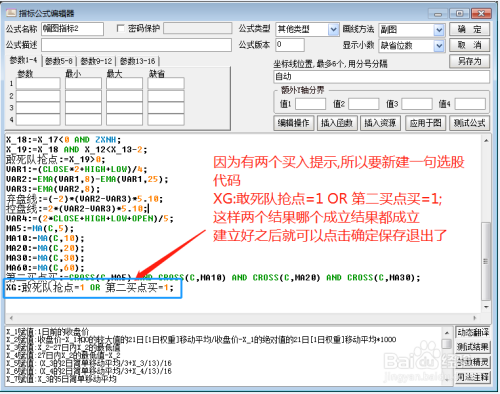The width and height of the screenshot is (500, 394).
Task: Click row 1 最小 field
Action: pos(83,83)
